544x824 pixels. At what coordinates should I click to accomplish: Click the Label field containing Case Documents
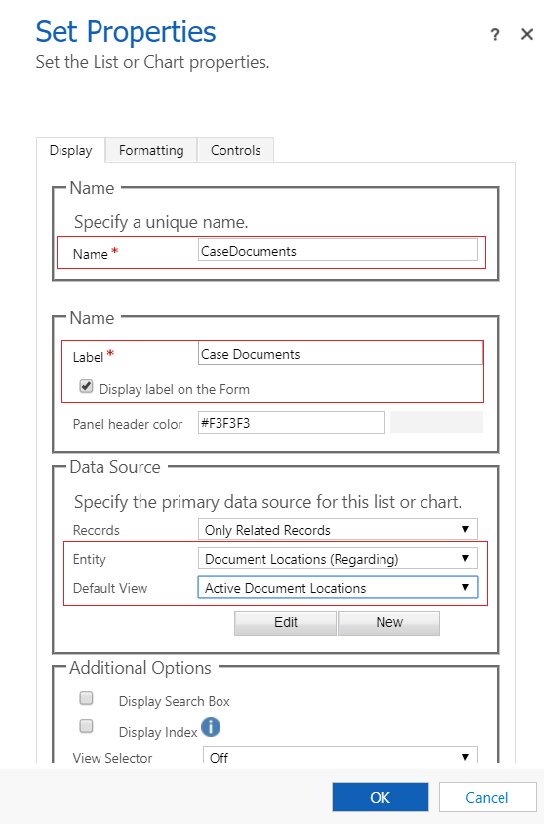coord(340,353)
